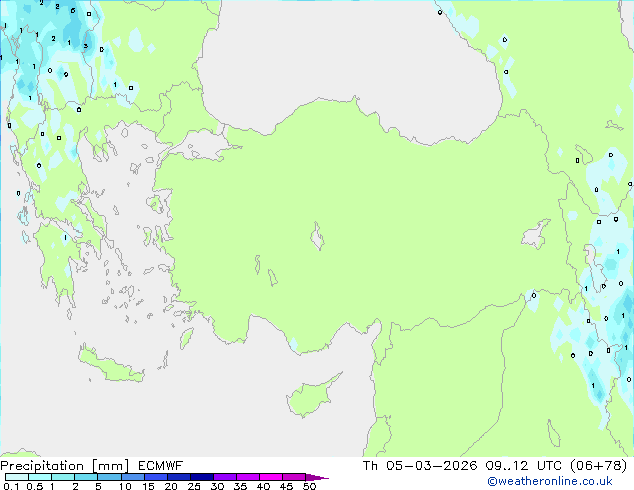Click the legend scale label "25"

[x=194, y=486]
